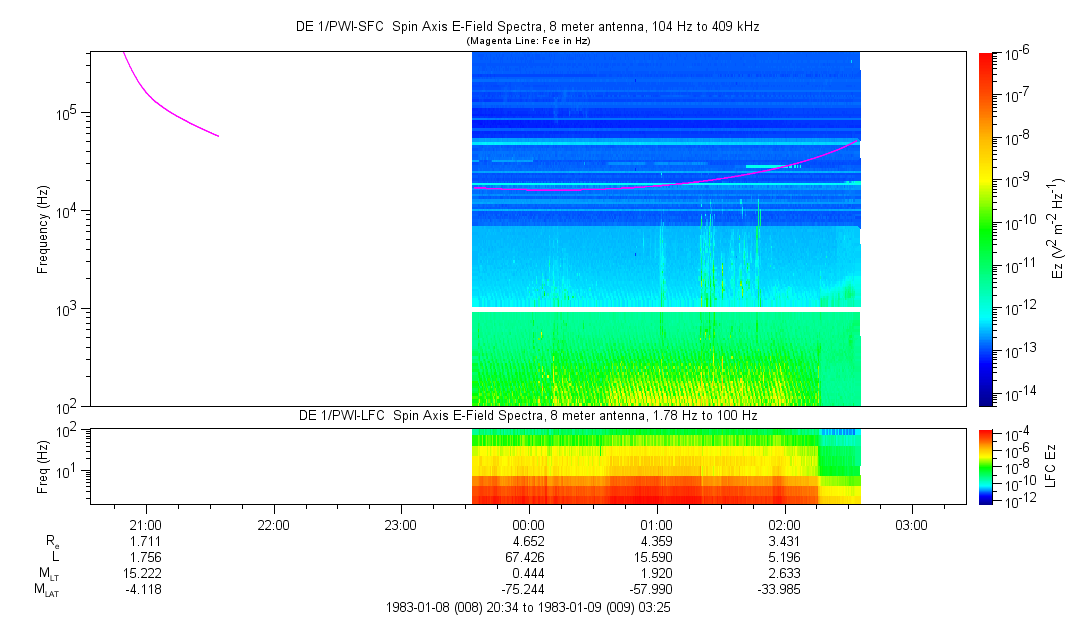Click the upper Ez rainbow color bar
The image size is (1083, 620).
986,229
